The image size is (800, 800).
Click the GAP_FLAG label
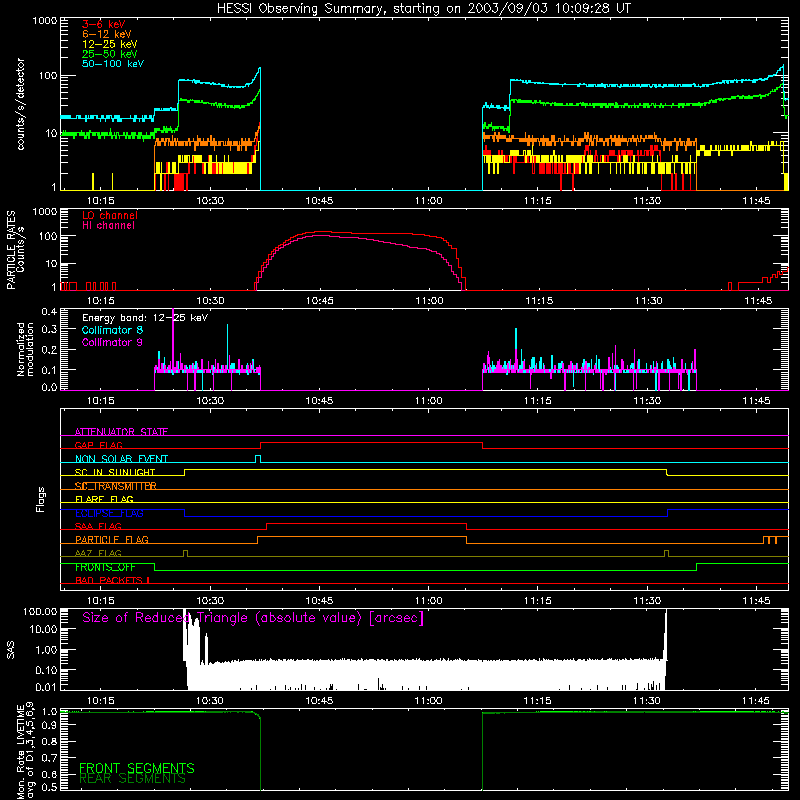click(99, 445)
